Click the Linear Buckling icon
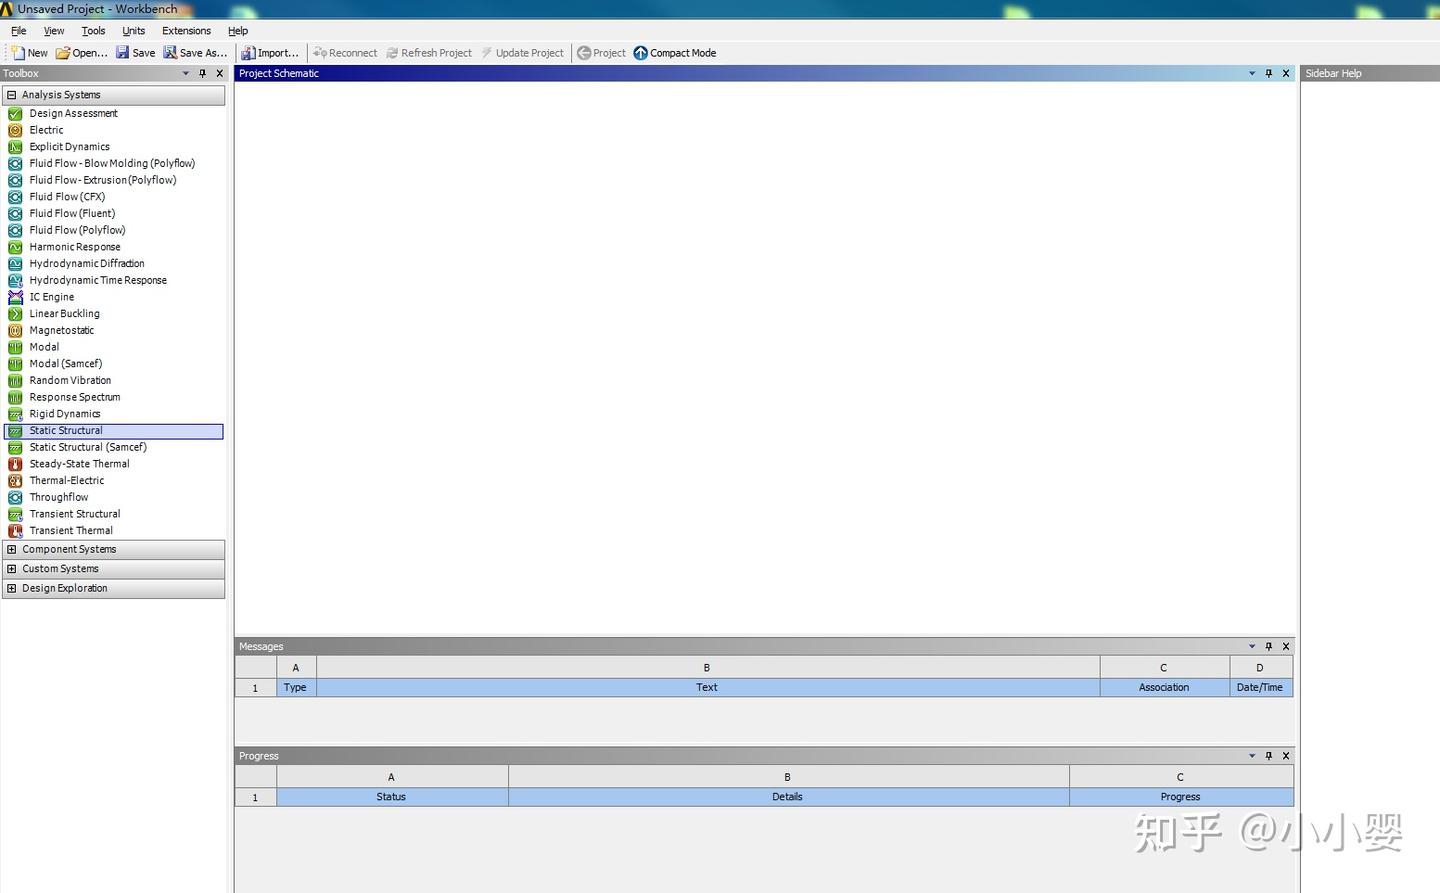 tap(15, 314)
